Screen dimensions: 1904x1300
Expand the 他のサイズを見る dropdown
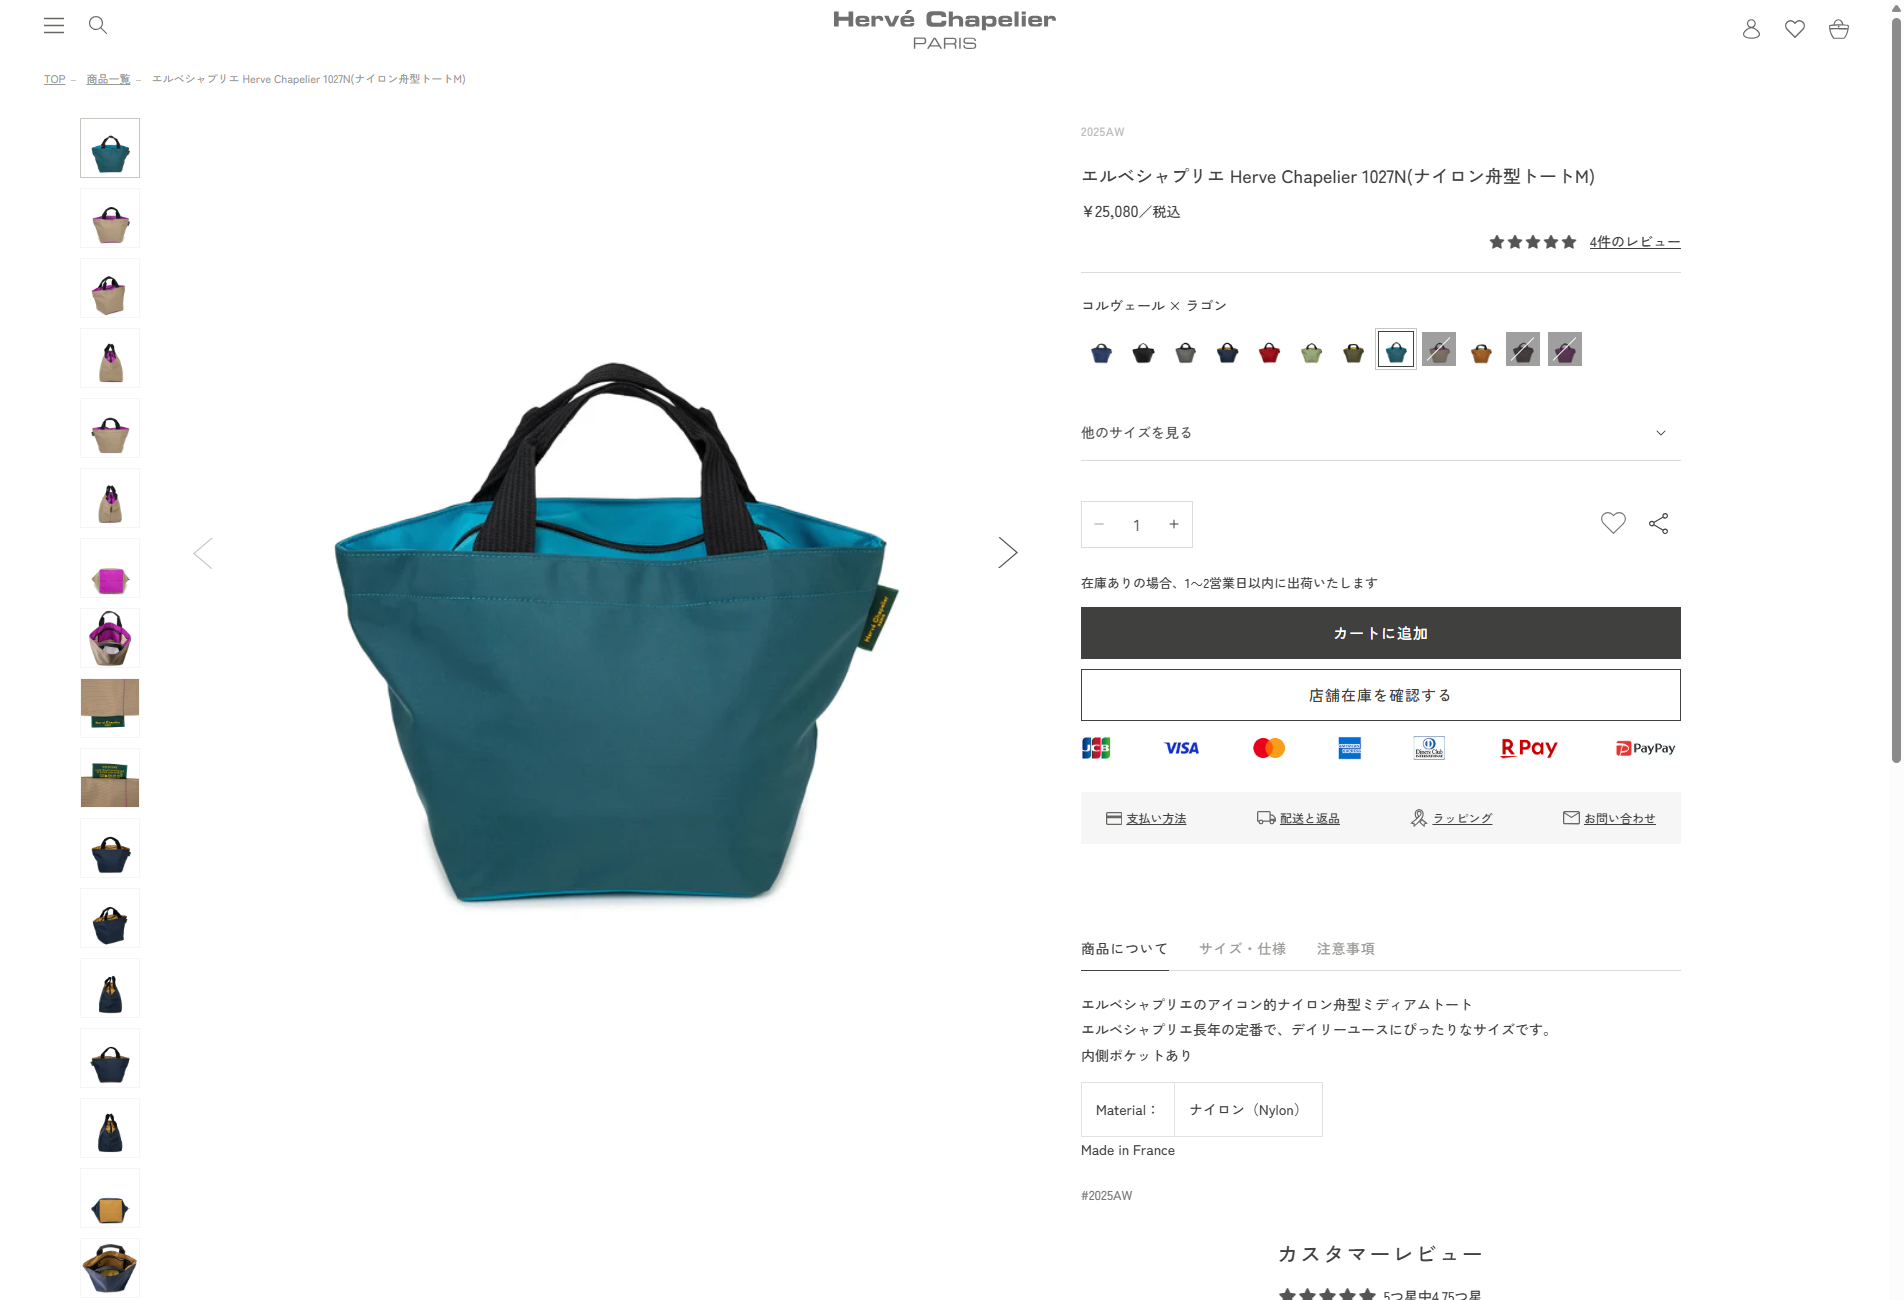(x=1380, y=433)
